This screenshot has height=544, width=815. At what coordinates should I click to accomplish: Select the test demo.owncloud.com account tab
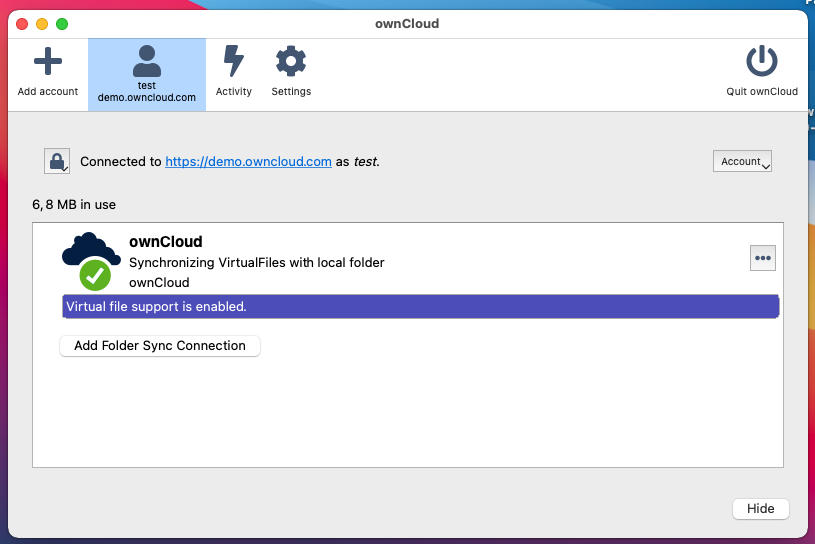[147, 74]
